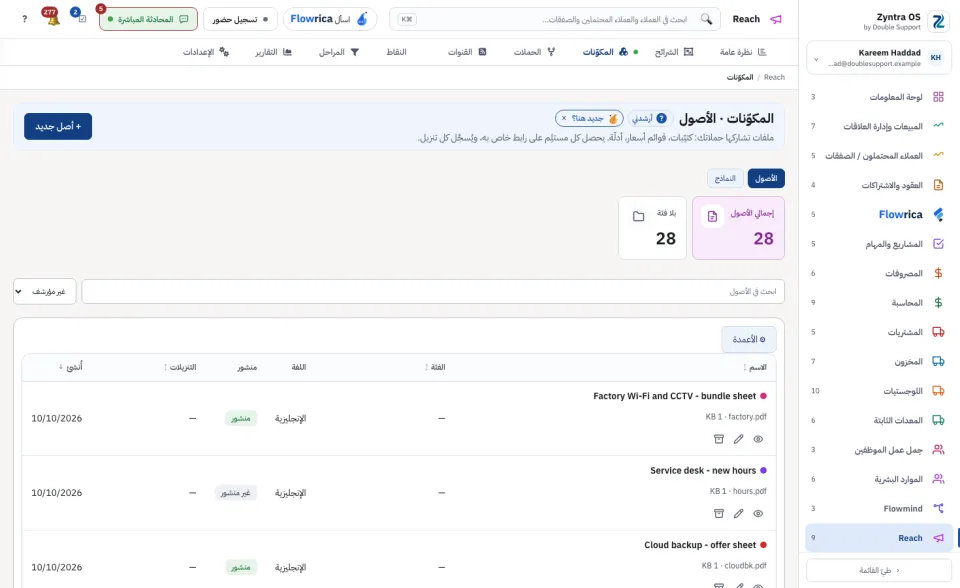This screenshot has width=960, height=588.
Task: Open غير مؤرشف archive filter dropdown
Action: click(45, 292)
